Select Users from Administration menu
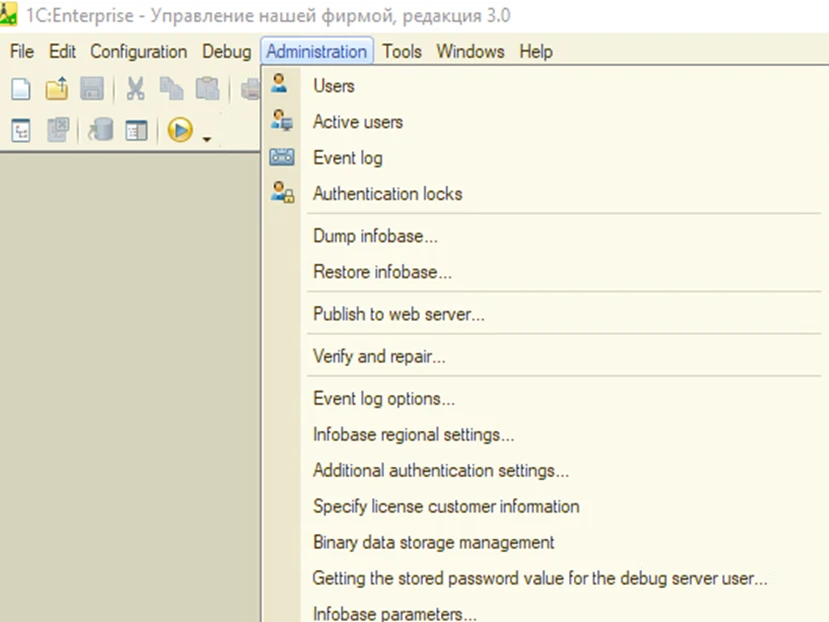Image resolution: width=829 pixels, height=622 pixels. [545, 86]
